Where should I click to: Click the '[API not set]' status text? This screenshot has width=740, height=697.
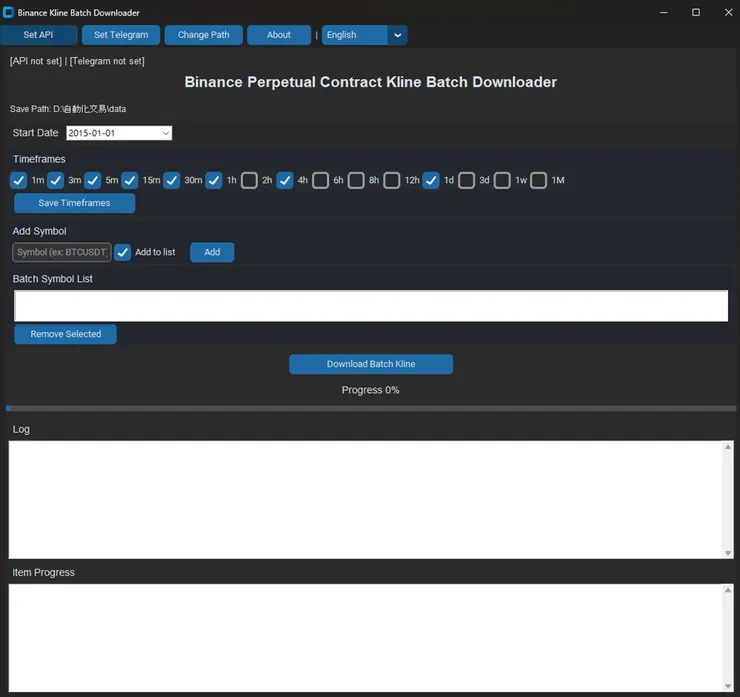click(x=36, y=61)
